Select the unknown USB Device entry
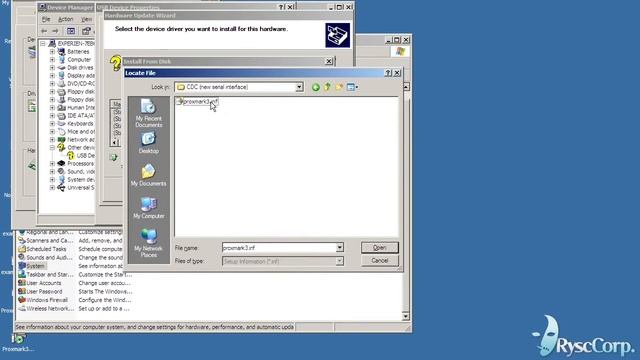Screen dimensions: 640x360 [81, 156]
